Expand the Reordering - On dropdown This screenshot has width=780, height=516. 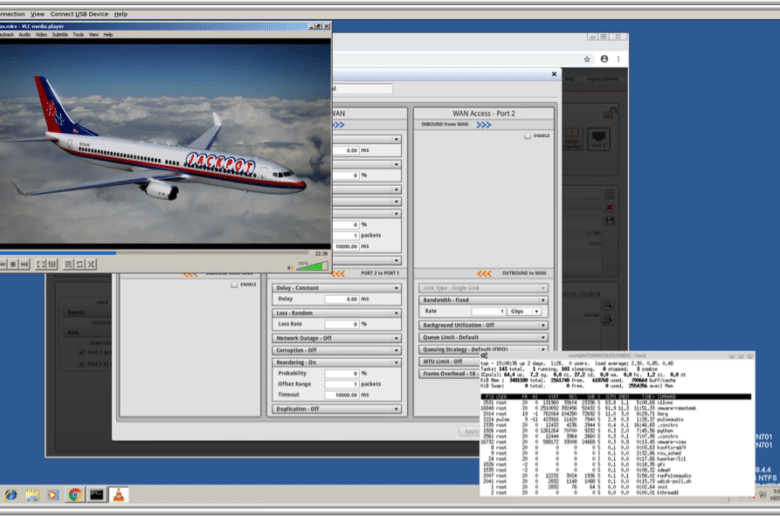click(x=337, y=362)
